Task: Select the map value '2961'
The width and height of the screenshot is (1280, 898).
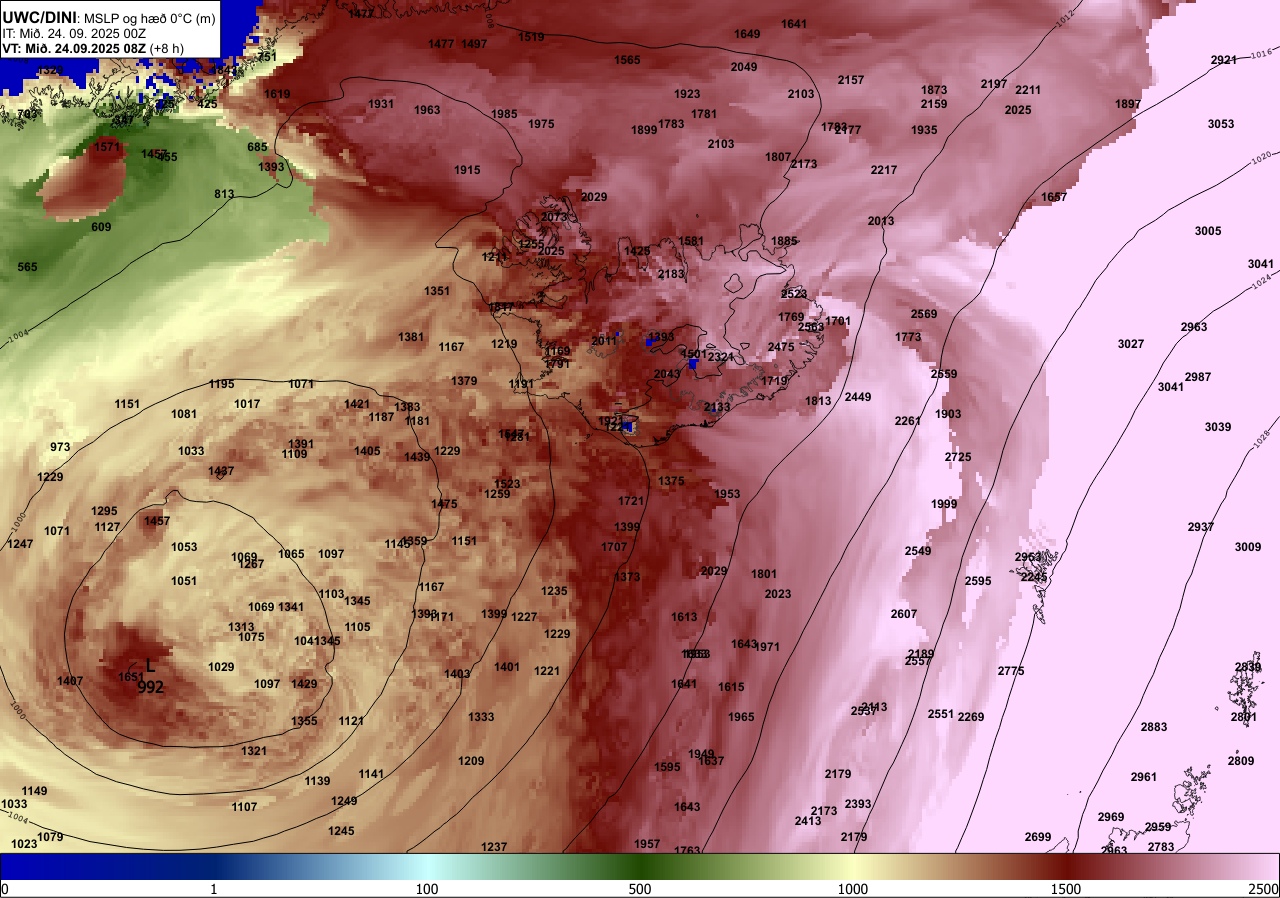Action: click(1143, 777)
